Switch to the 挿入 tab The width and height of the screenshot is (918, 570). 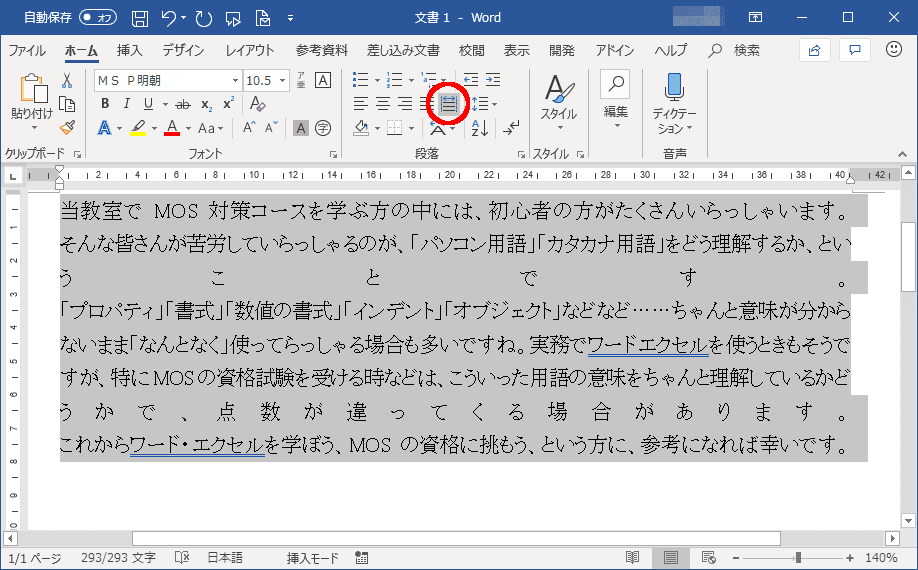(x=129, y=51)
